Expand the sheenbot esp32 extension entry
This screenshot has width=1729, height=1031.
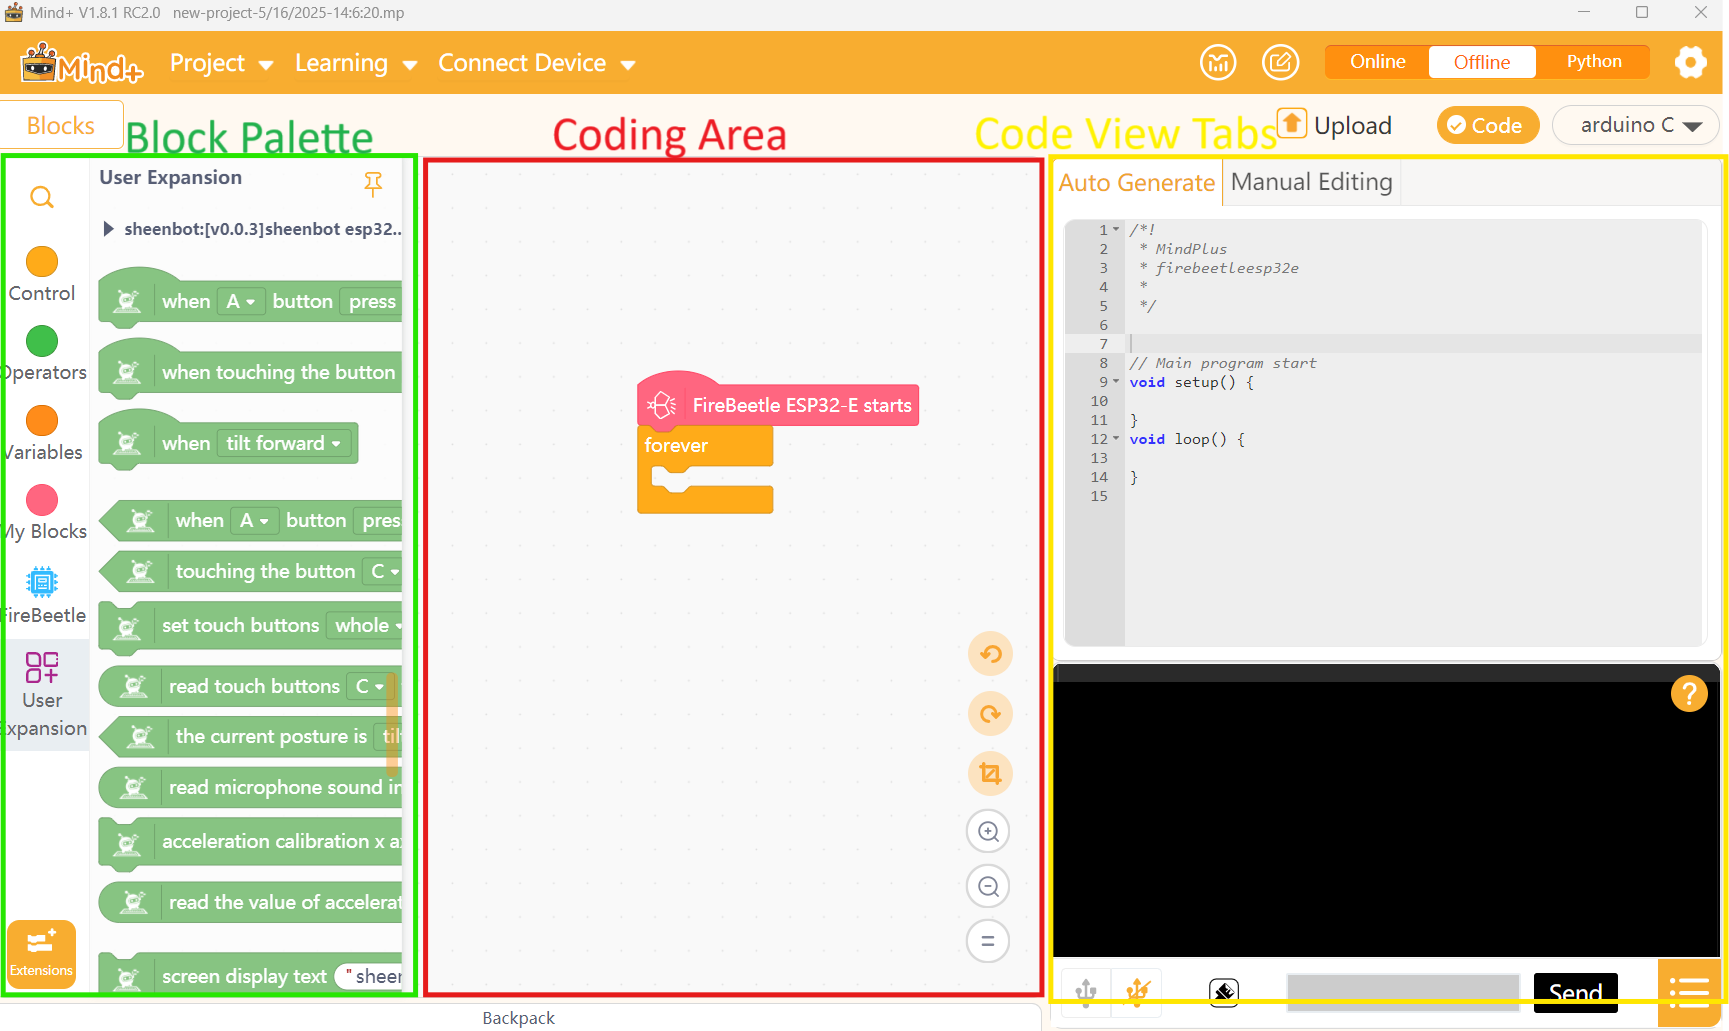pyautogui.click(x=108, y=229)
